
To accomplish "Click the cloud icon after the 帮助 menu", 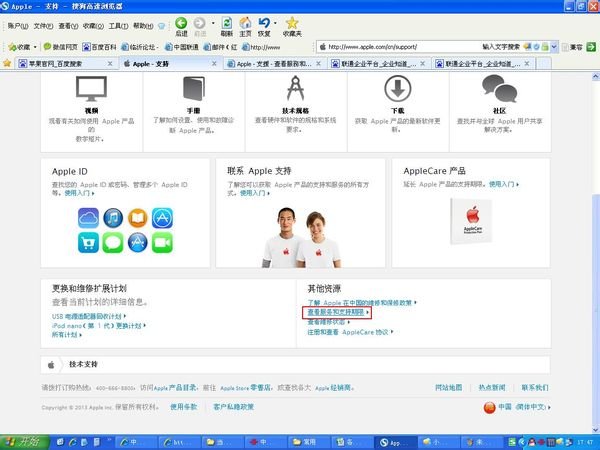I will click(162, 26).
